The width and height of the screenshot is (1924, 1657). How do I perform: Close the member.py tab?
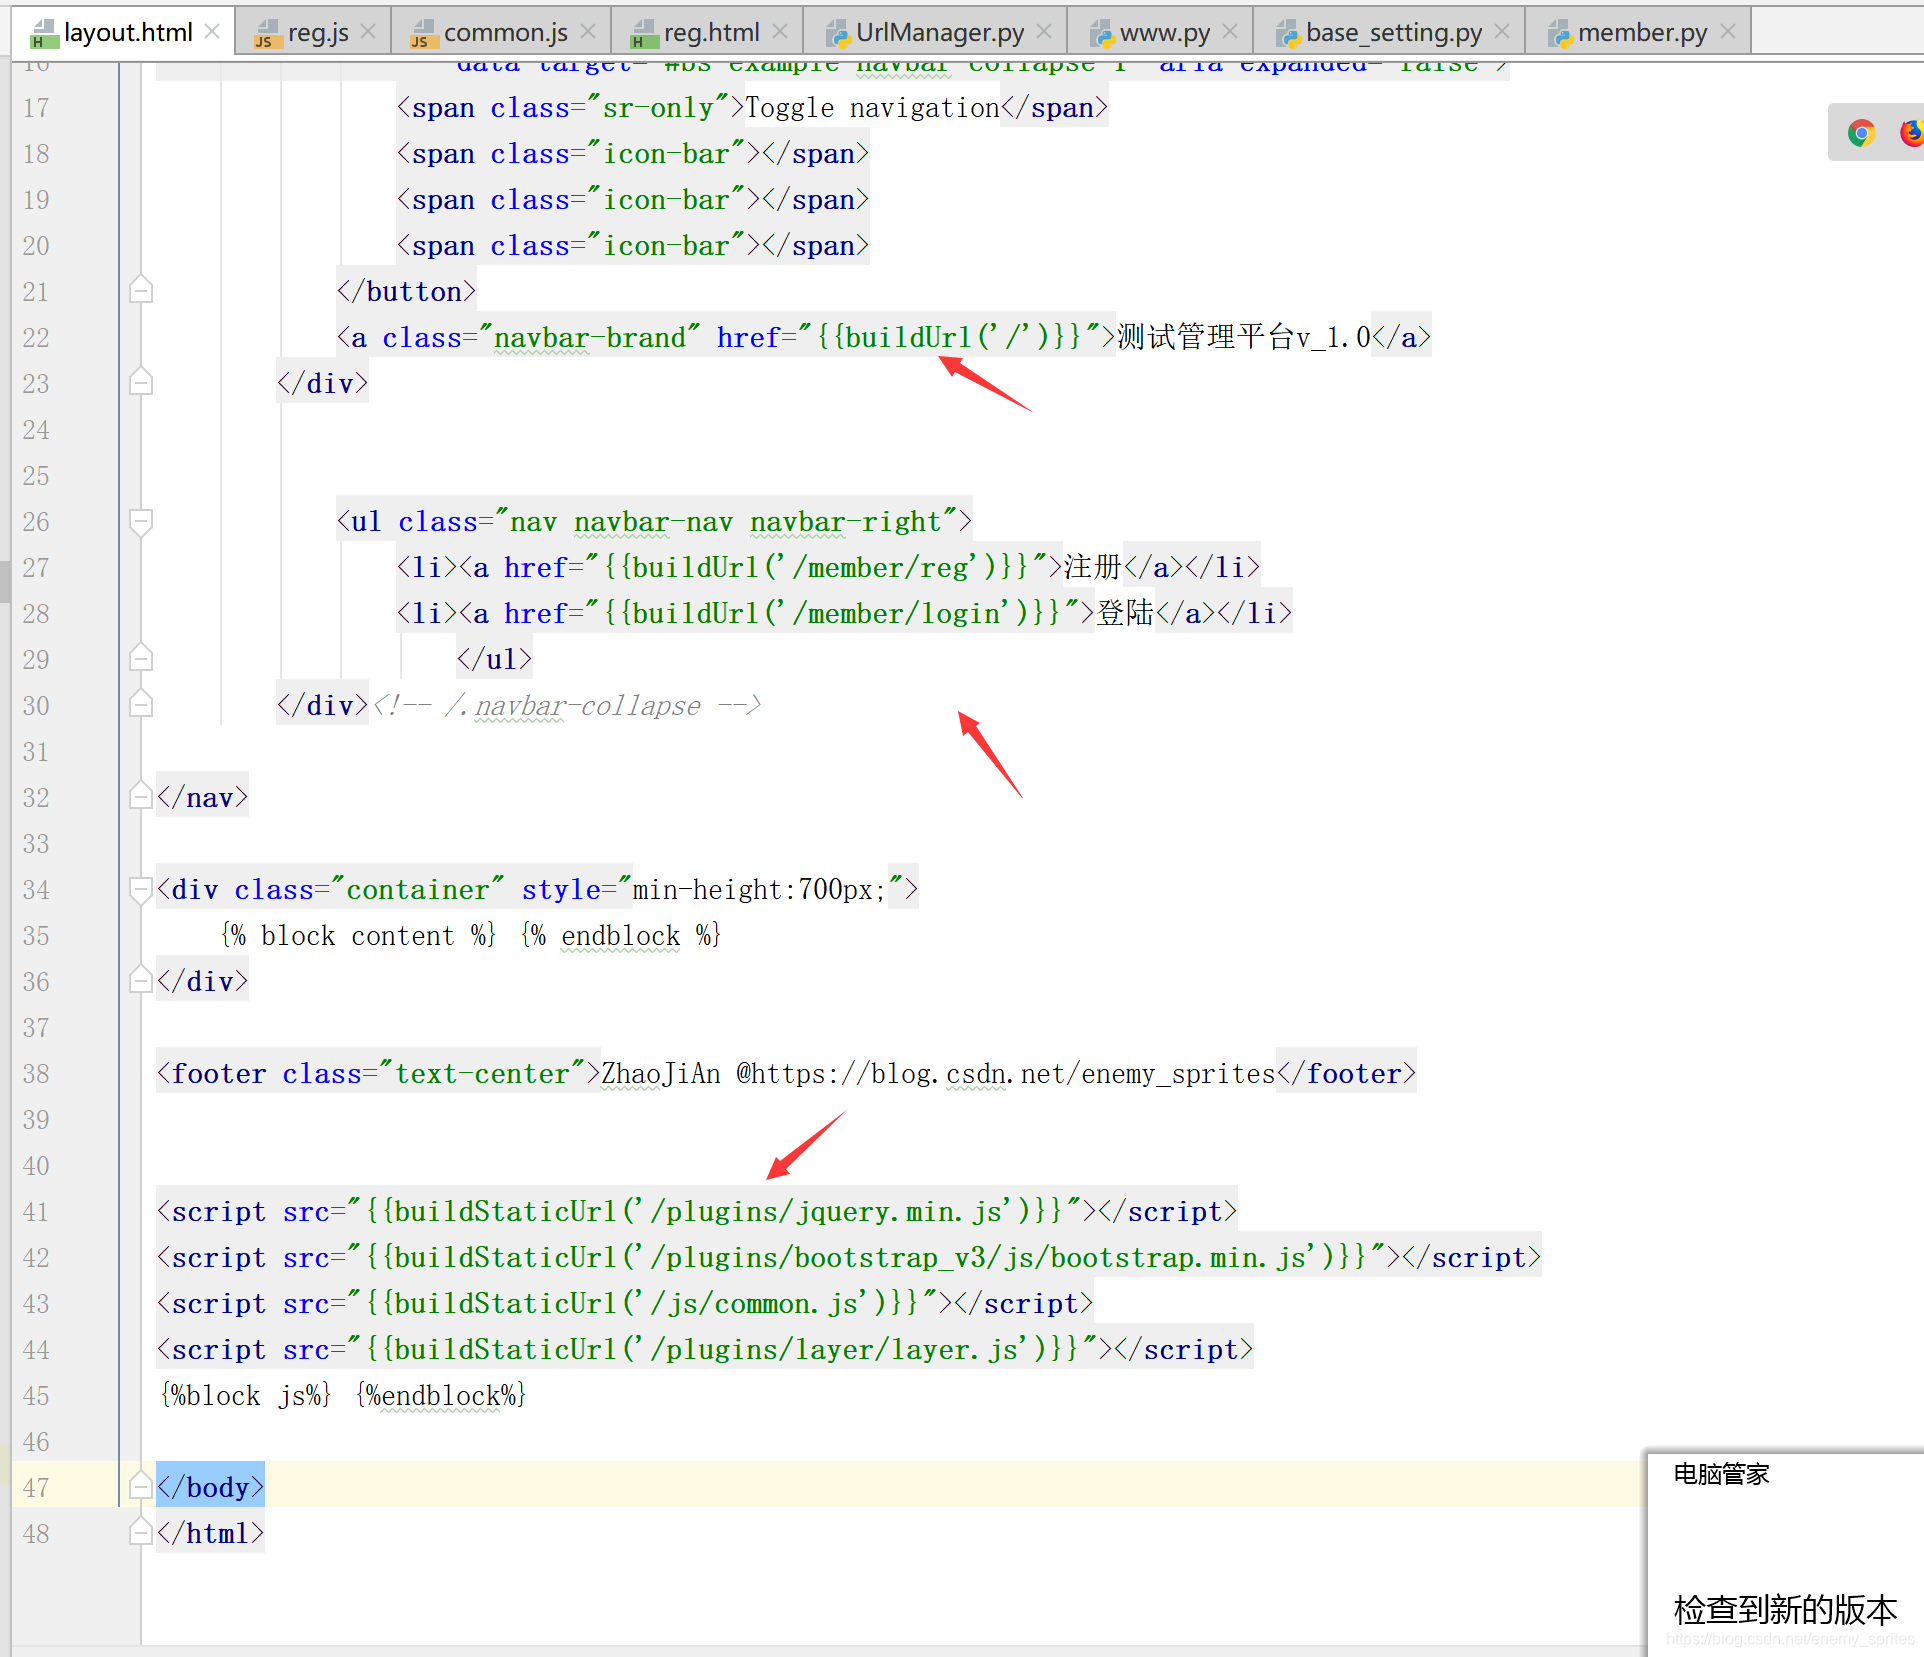(x=1728, y=32)
